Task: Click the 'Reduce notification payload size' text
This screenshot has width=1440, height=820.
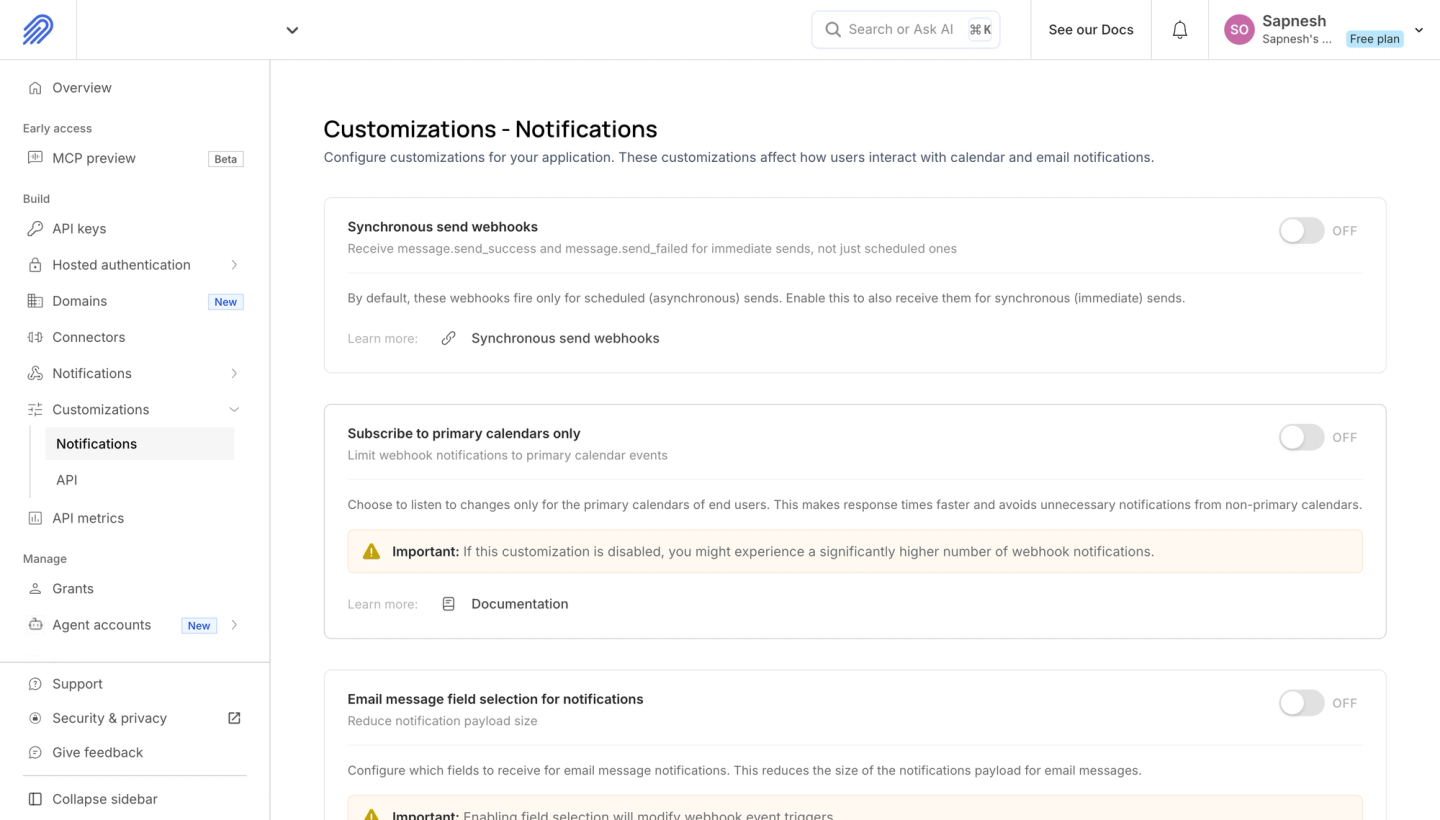Action: tap(442, 721)
